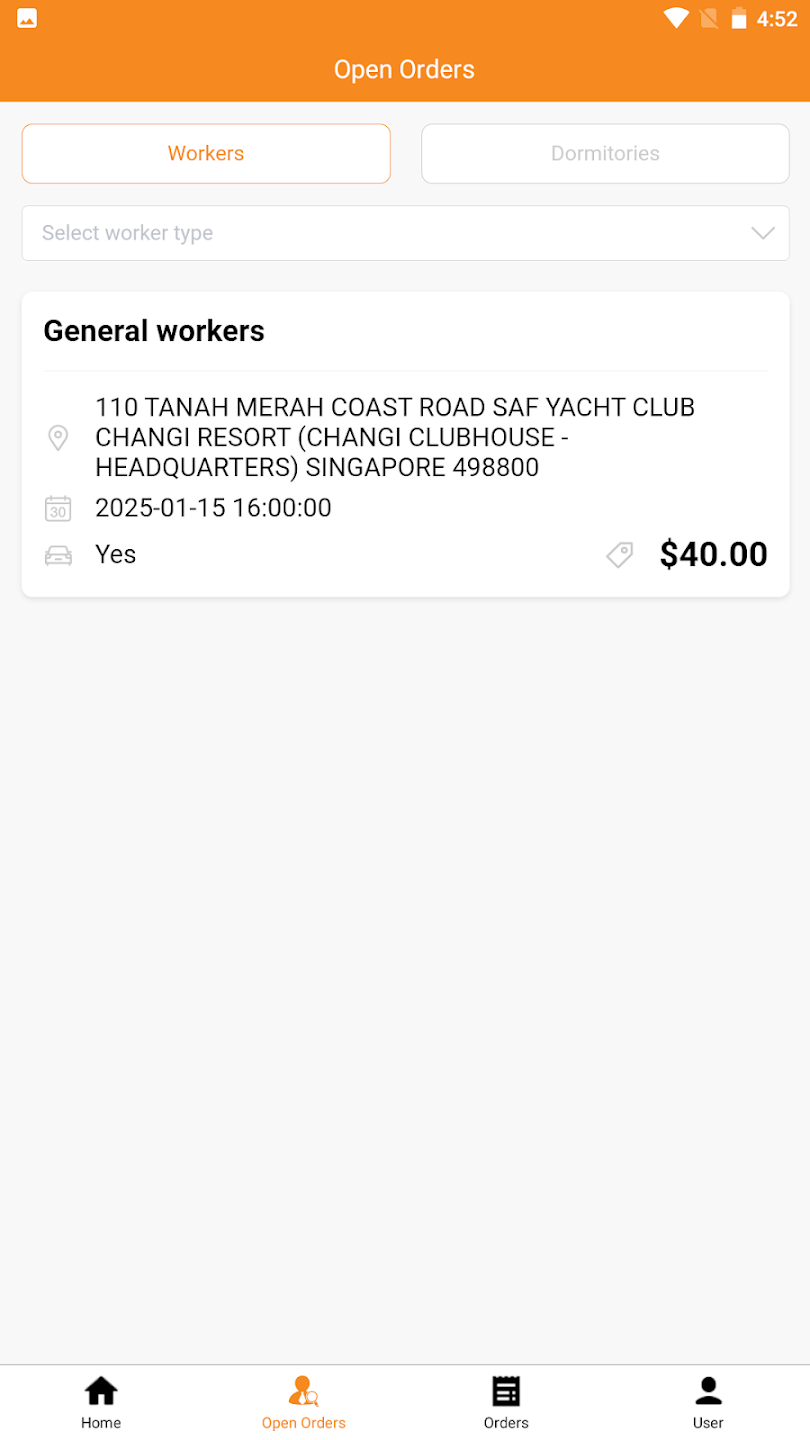Image resolution: width=810 pixels, height=1440 pixels.
Task: Tap the Wi-Fi status icon
Action: point(676,18)
